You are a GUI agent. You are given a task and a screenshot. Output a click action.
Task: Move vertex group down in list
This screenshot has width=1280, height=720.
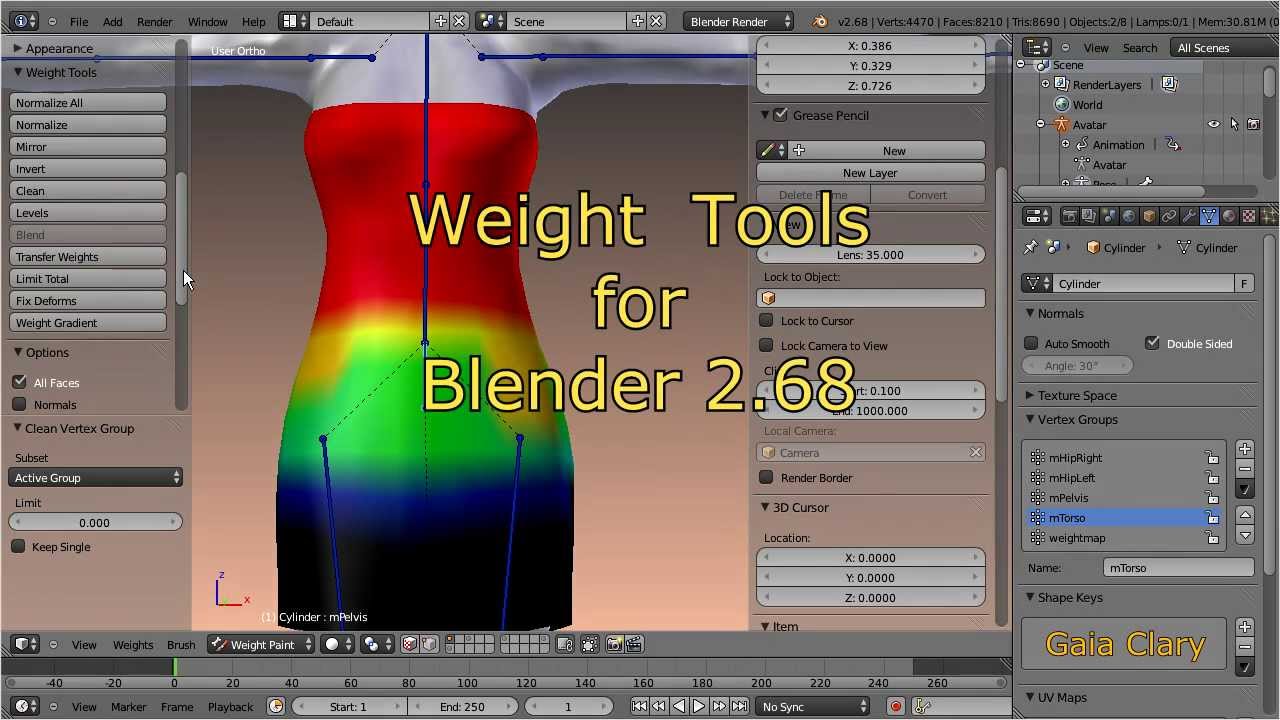coord(1245,535)
